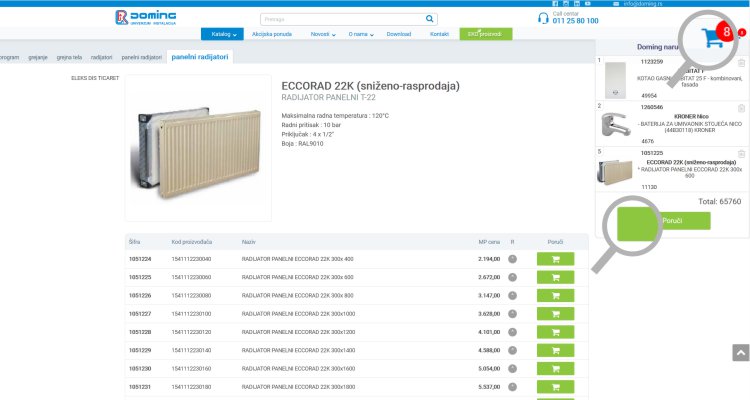Delete cart item 1051225 with trash icon
The height and width of the screenshot is (400, 750).
pyautogui.click(x=741, y=154)
